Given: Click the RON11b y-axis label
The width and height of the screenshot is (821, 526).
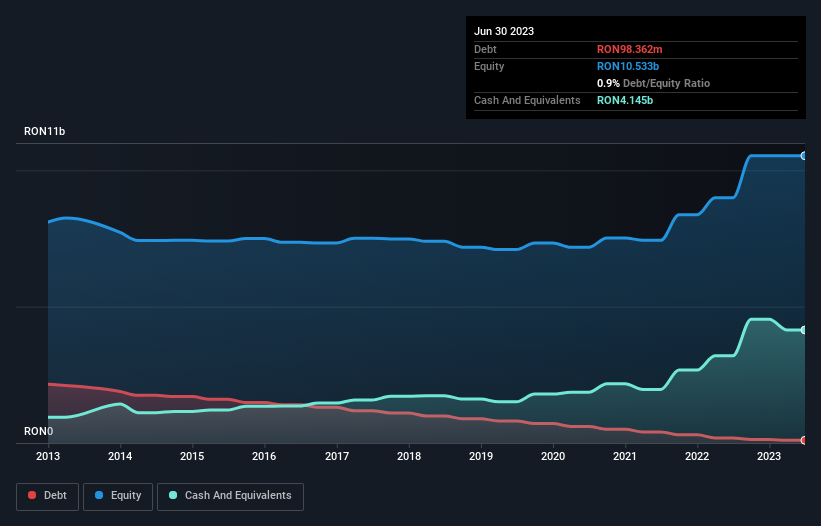Looking at the screenshot, I should click(45, 131).
